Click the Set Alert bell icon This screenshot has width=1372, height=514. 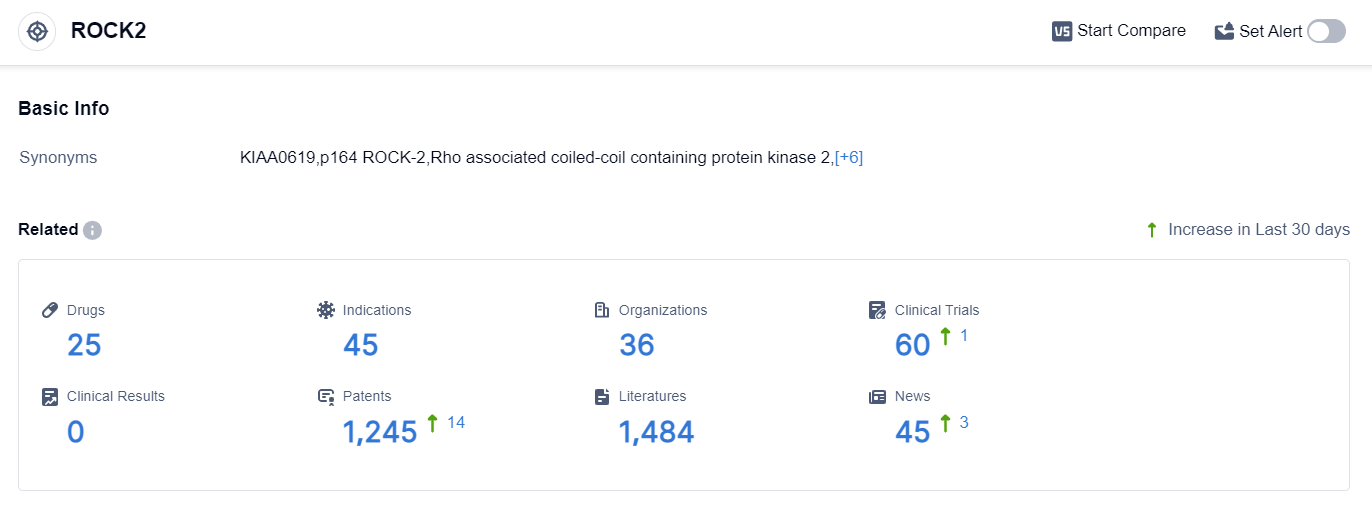pyautogui.click(x=1224, y=31)
